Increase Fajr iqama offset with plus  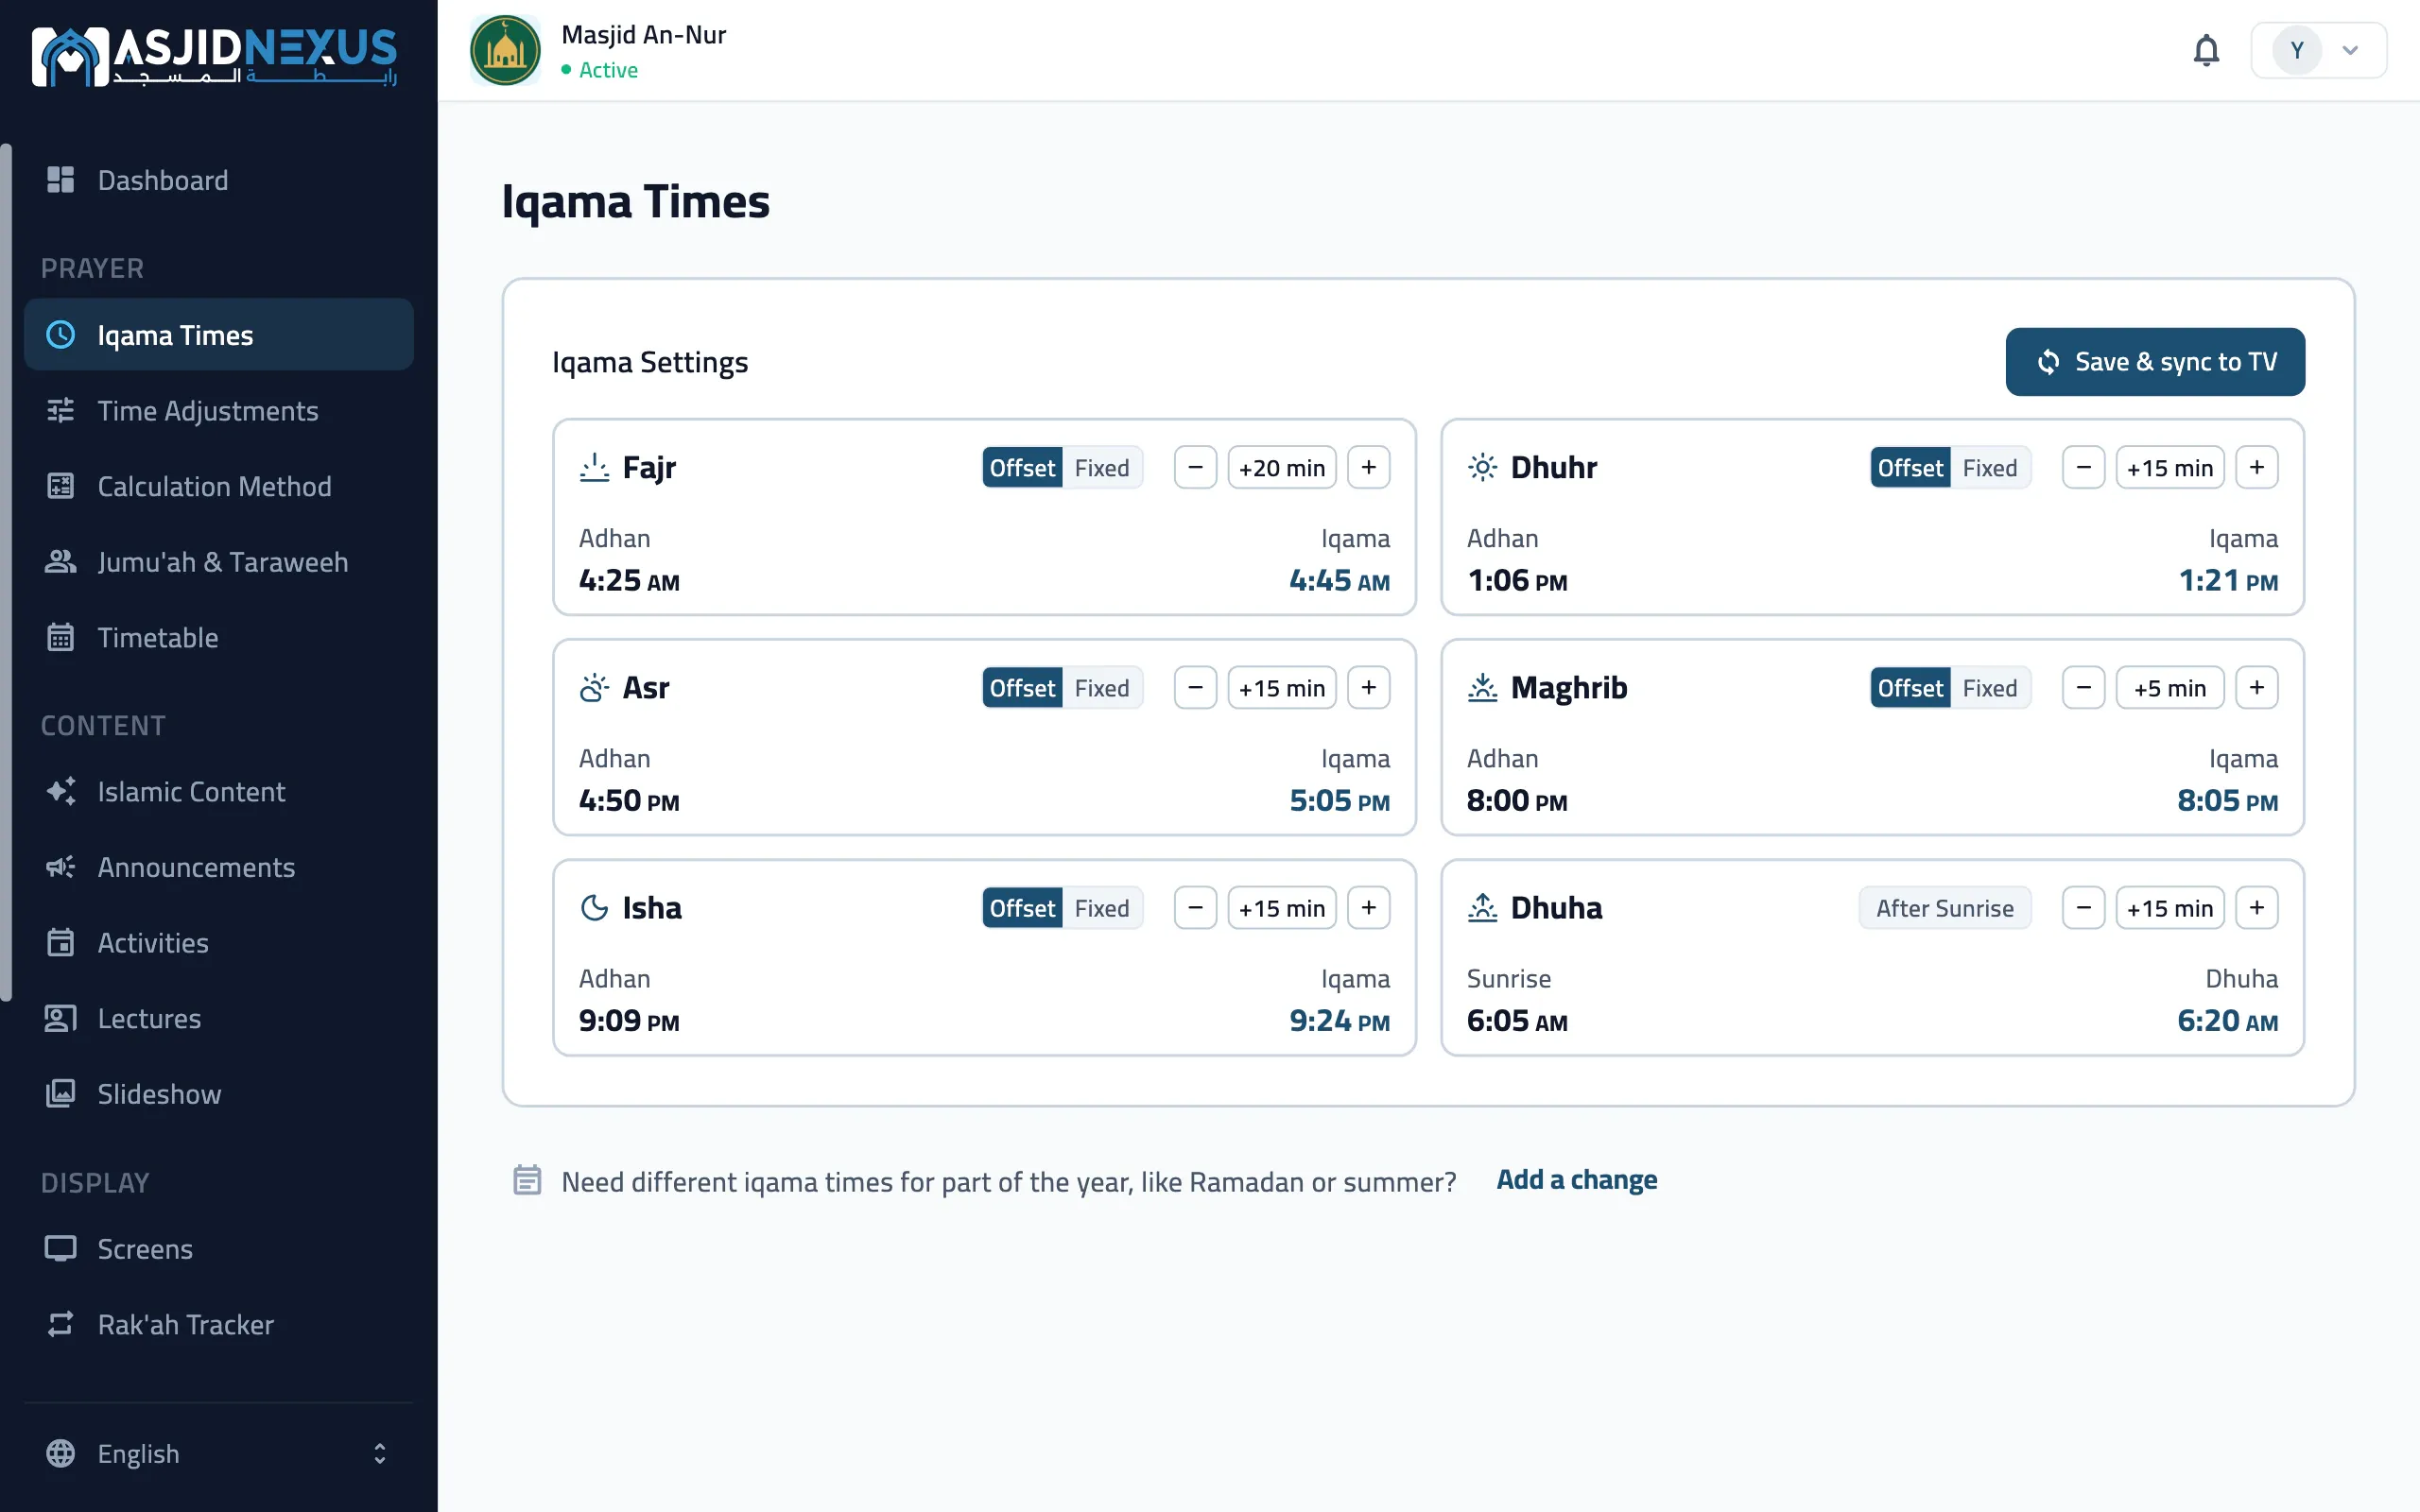click(1368, 467)
